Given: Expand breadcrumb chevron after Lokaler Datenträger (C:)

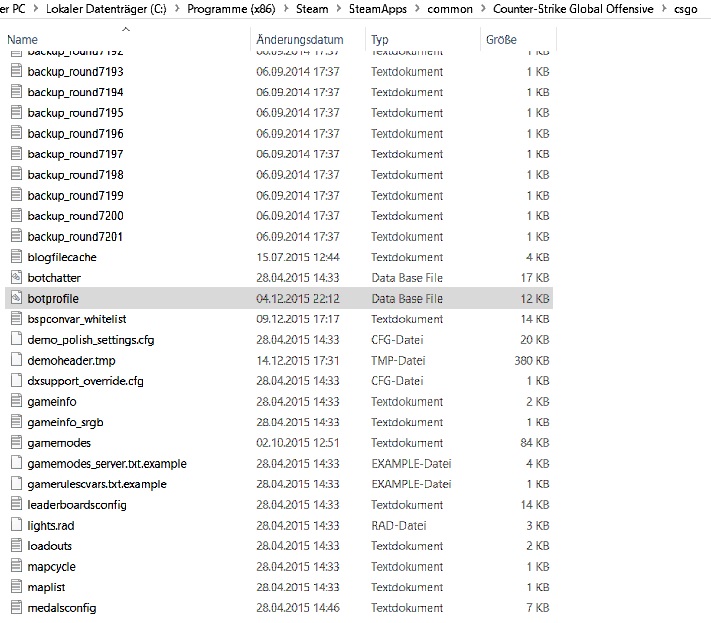Looking at the screenshot, I should [x=177, y=9].
